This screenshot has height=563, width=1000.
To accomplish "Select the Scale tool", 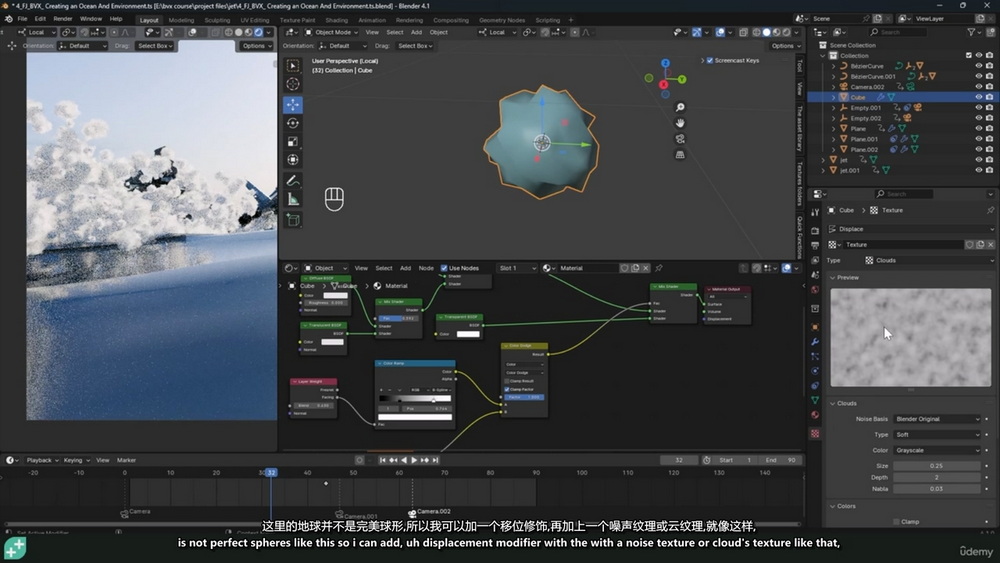I will click(x=293, y=142).
